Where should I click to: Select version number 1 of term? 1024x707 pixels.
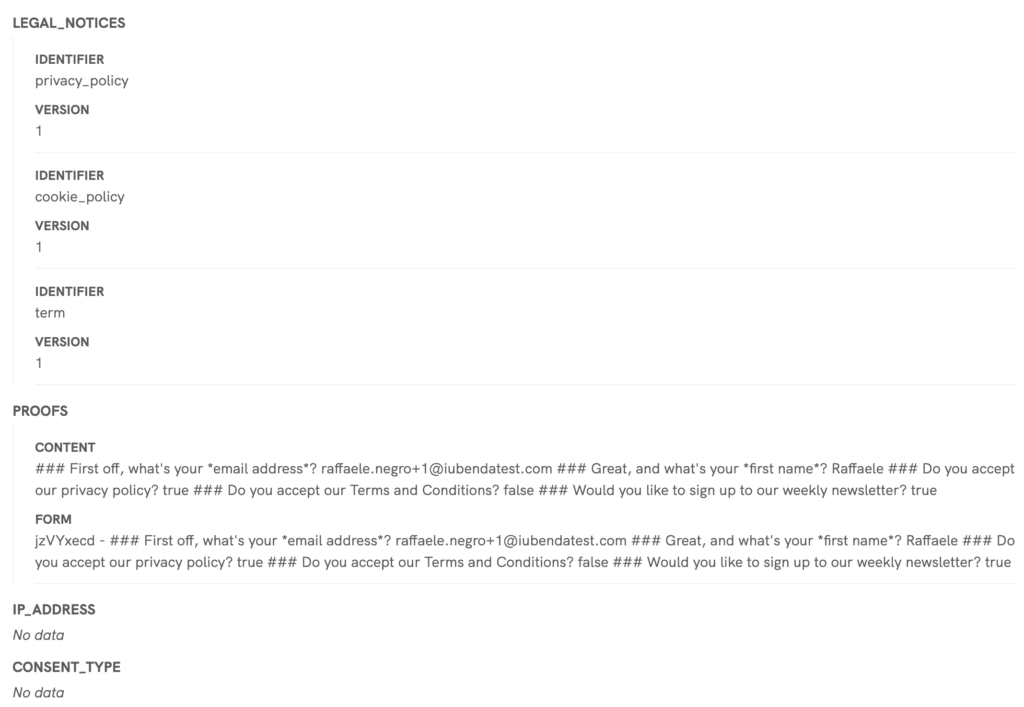point(39,363)
